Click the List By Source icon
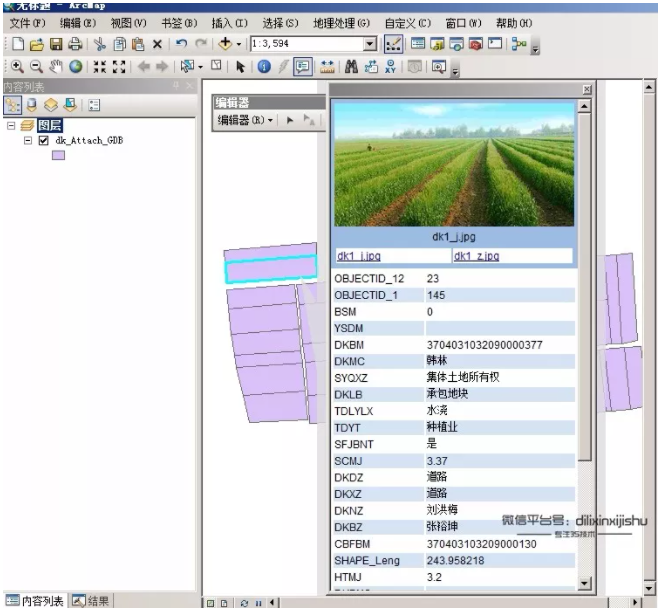661x611 pixels. coord(32,105)
